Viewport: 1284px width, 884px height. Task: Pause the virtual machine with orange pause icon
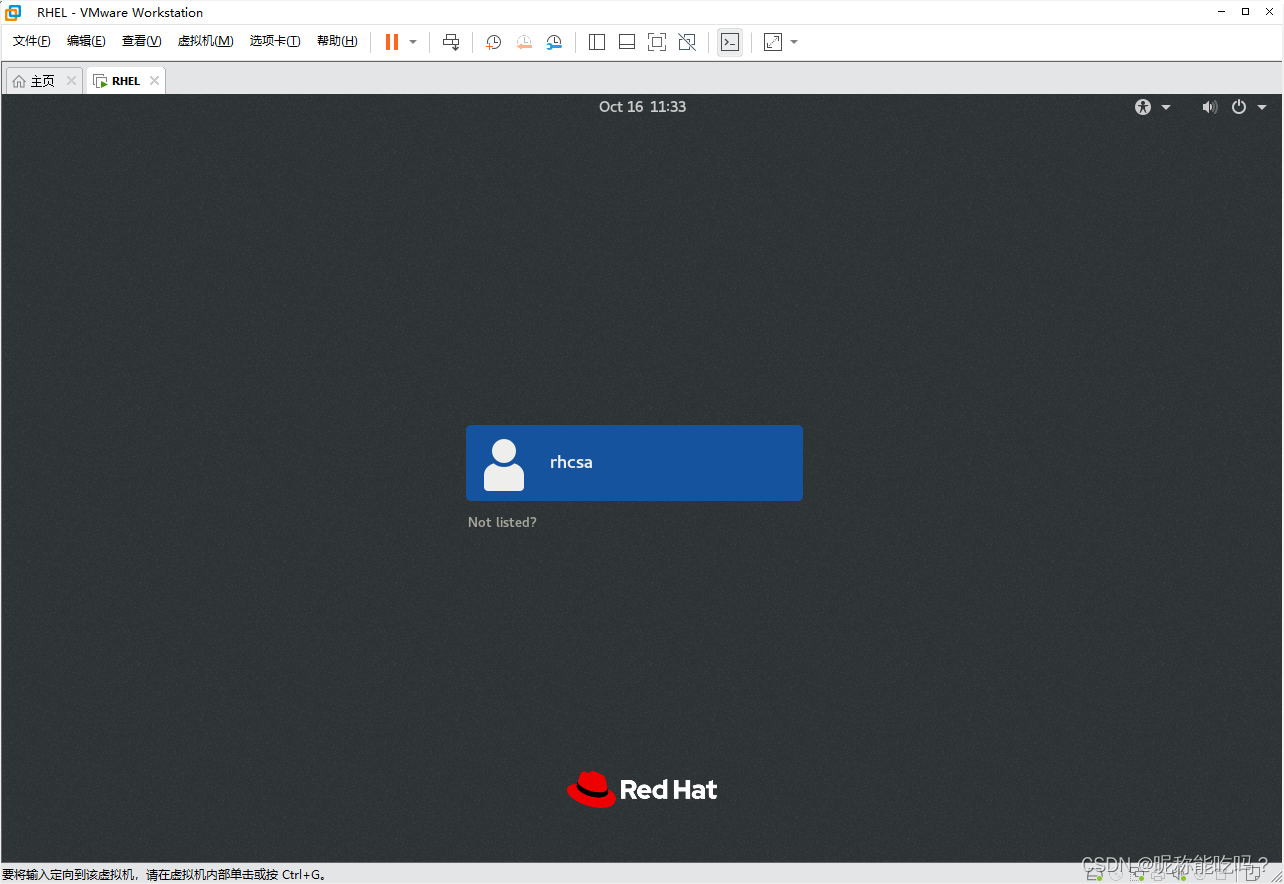392,42
